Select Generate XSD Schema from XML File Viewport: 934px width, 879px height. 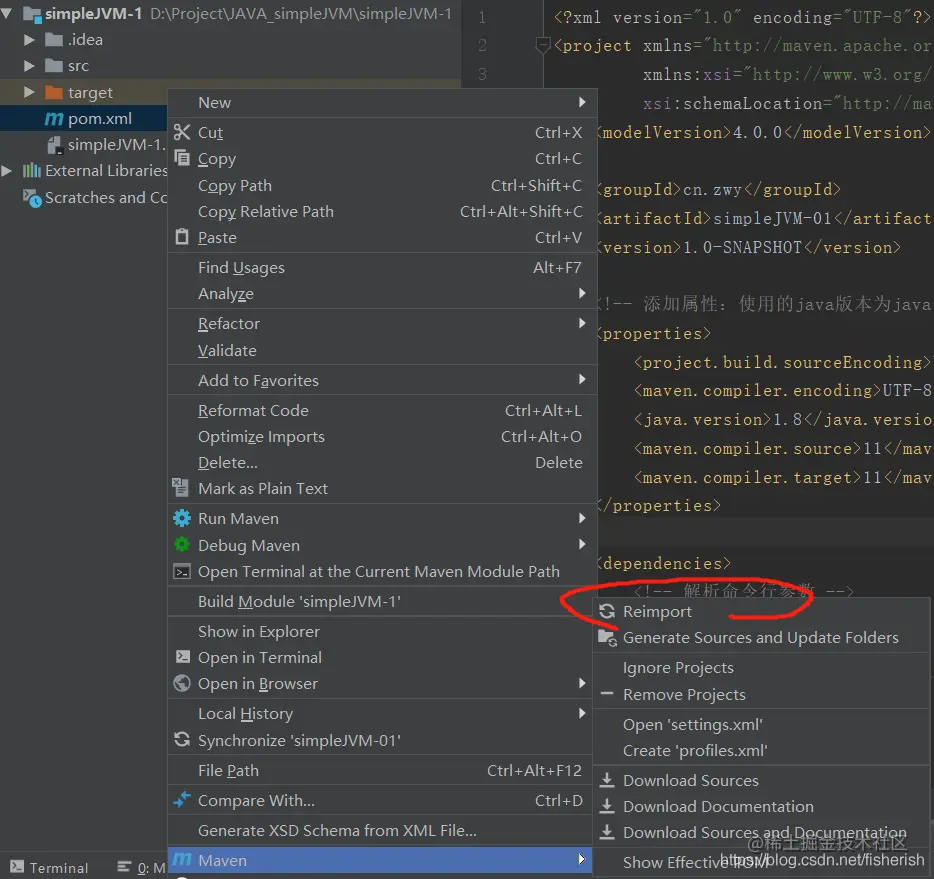pyautogui.click(x=380, y=830)
